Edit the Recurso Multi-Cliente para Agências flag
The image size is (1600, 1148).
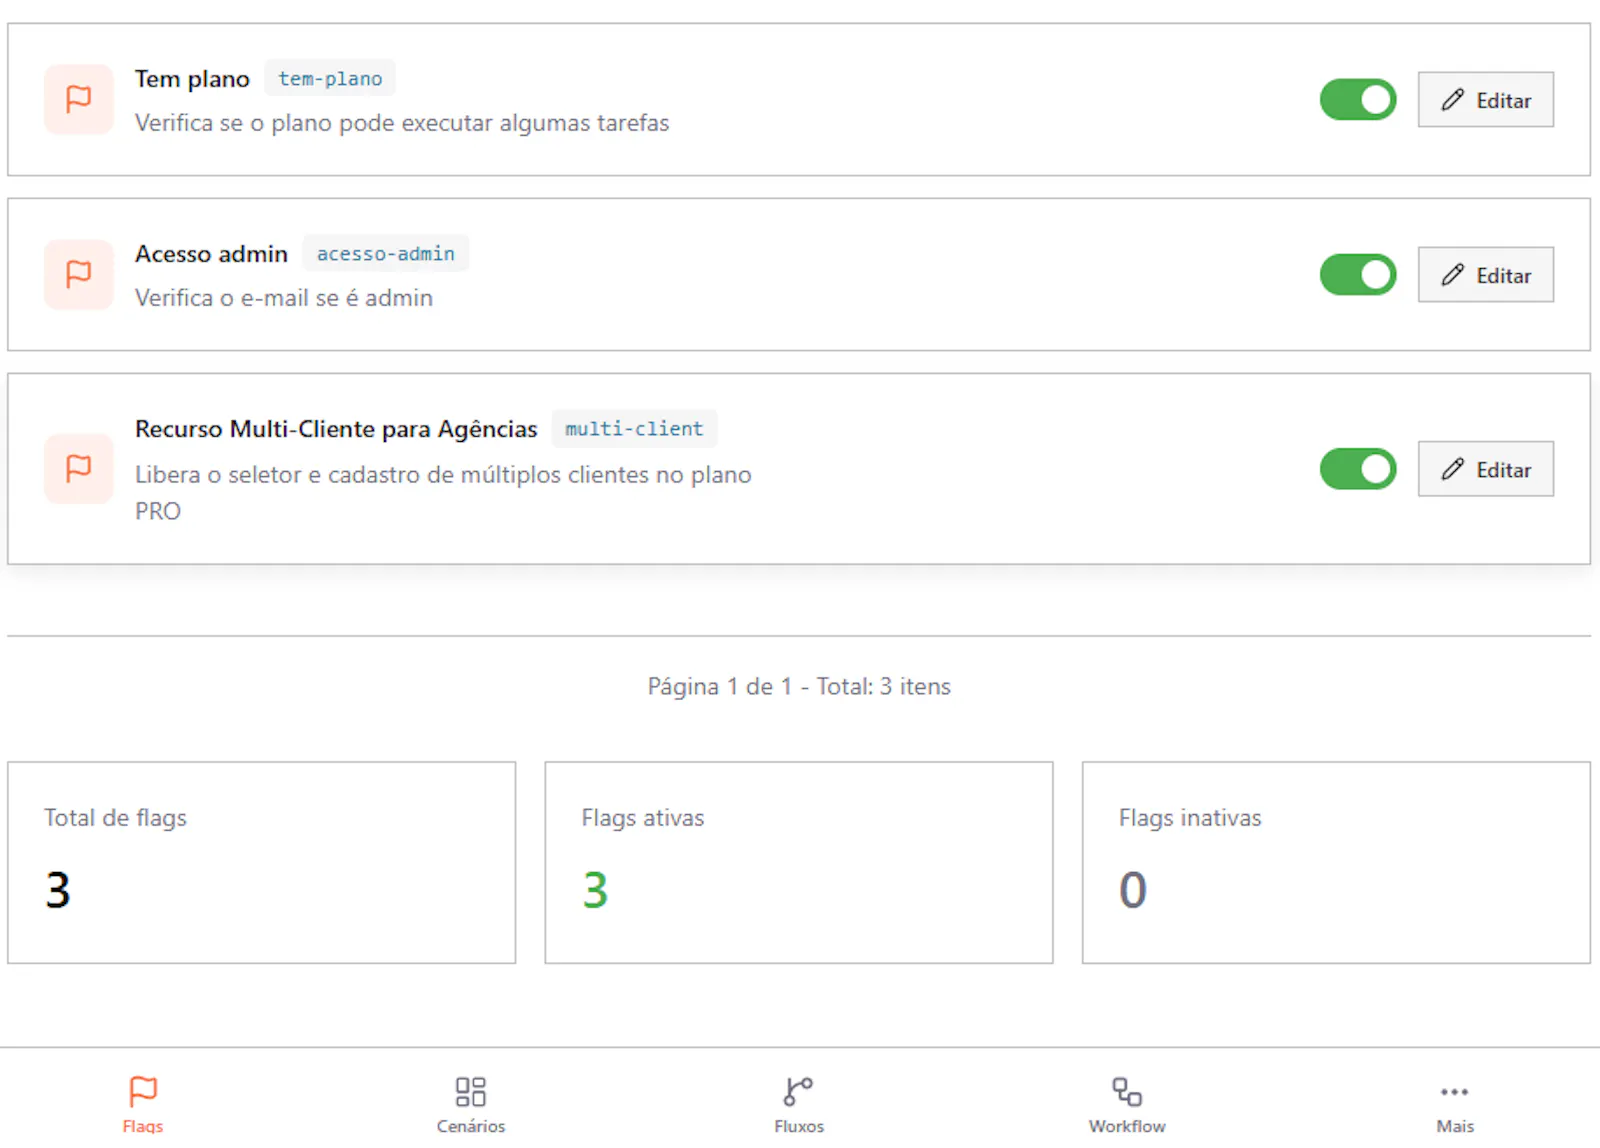pyautogui.click(x=1486, y=469)
